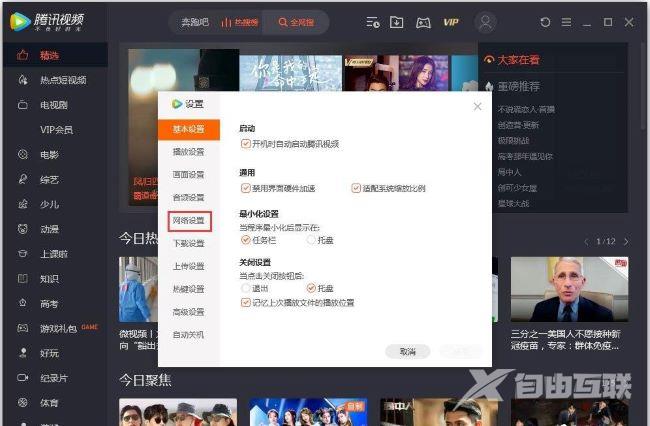Viewport: 650px width, 426px height.
Task: Toggle 禁用界面硬件加速 checkbox
Action: (245, 188)
